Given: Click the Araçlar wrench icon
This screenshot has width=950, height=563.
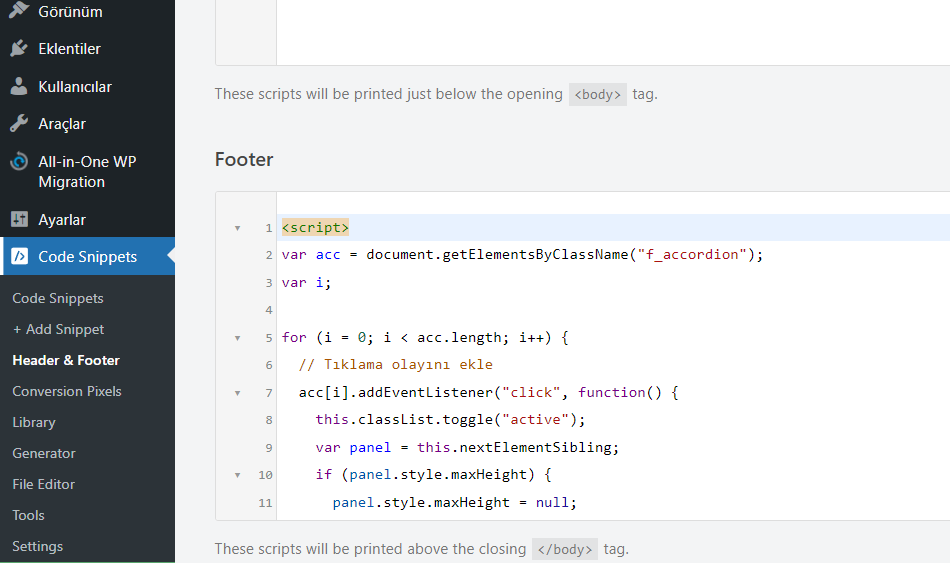Looking at the screenshot, I should point(19,124).
